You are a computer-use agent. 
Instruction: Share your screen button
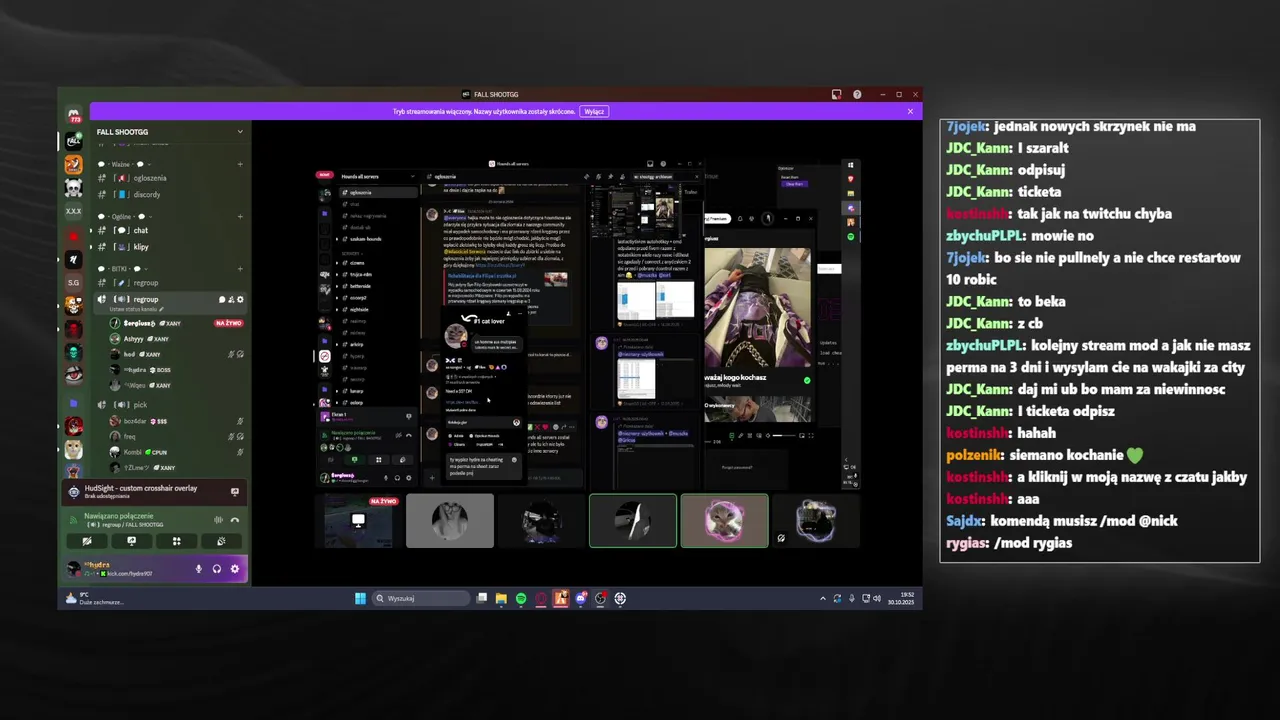click(131, 541)
